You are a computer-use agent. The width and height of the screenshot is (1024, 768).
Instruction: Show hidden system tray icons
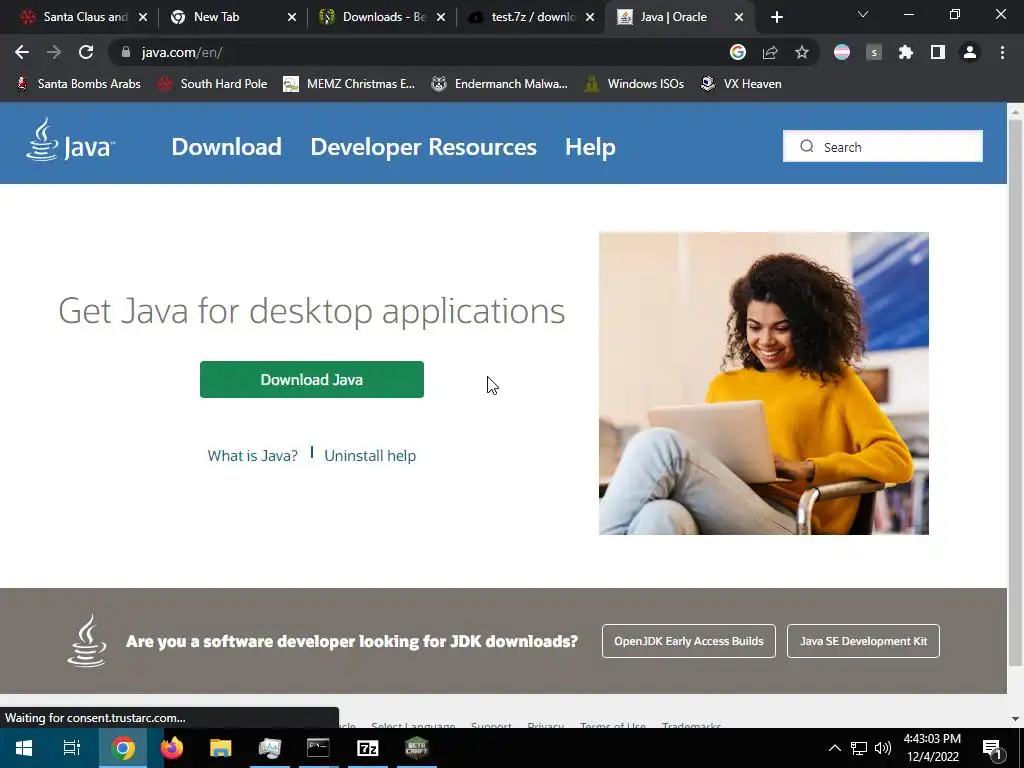[835, 748]
